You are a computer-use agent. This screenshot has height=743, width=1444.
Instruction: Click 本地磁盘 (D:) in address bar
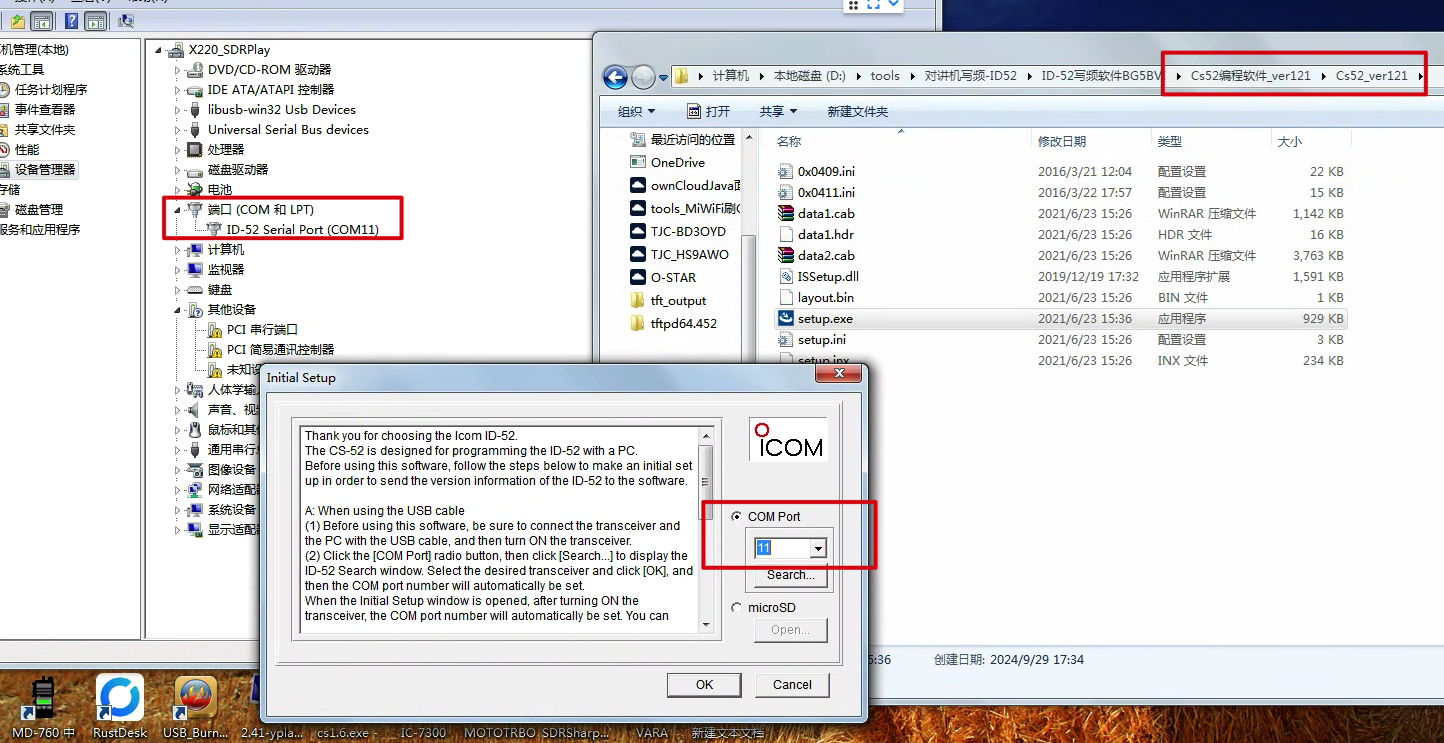pos(810,76)
